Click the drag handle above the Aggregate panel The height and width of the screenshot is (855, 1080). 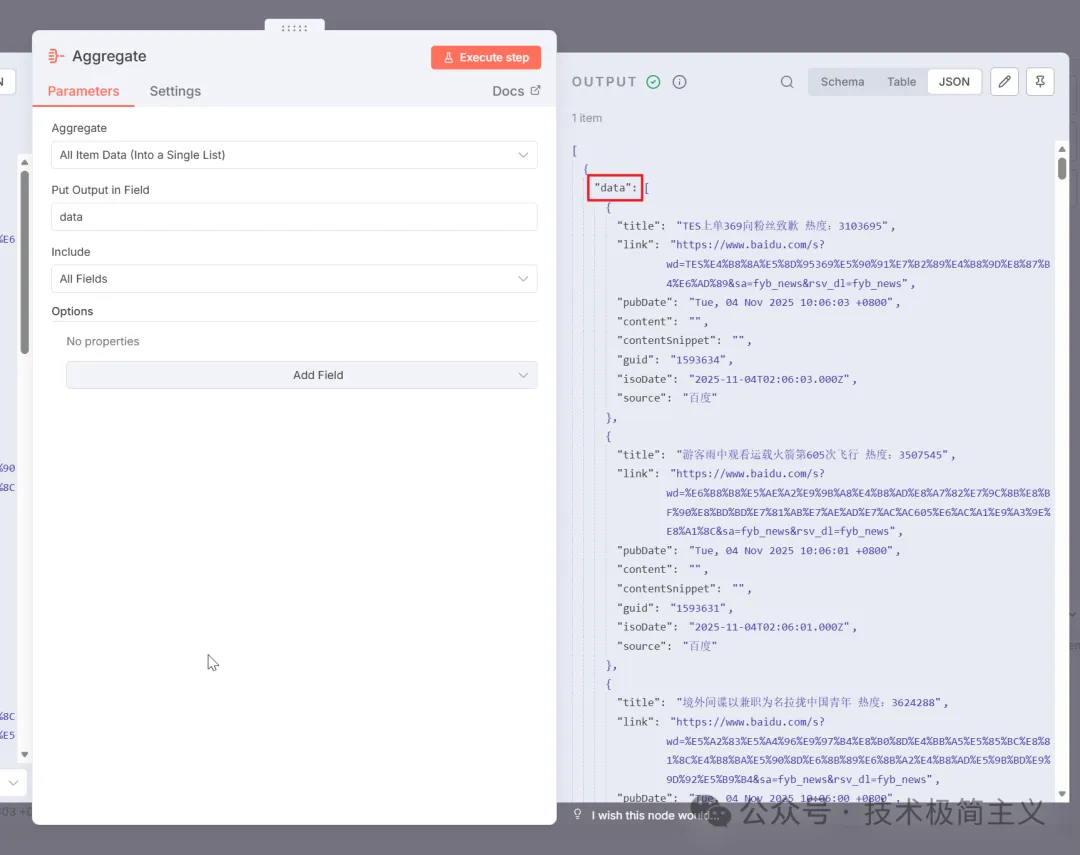[294, 28]
